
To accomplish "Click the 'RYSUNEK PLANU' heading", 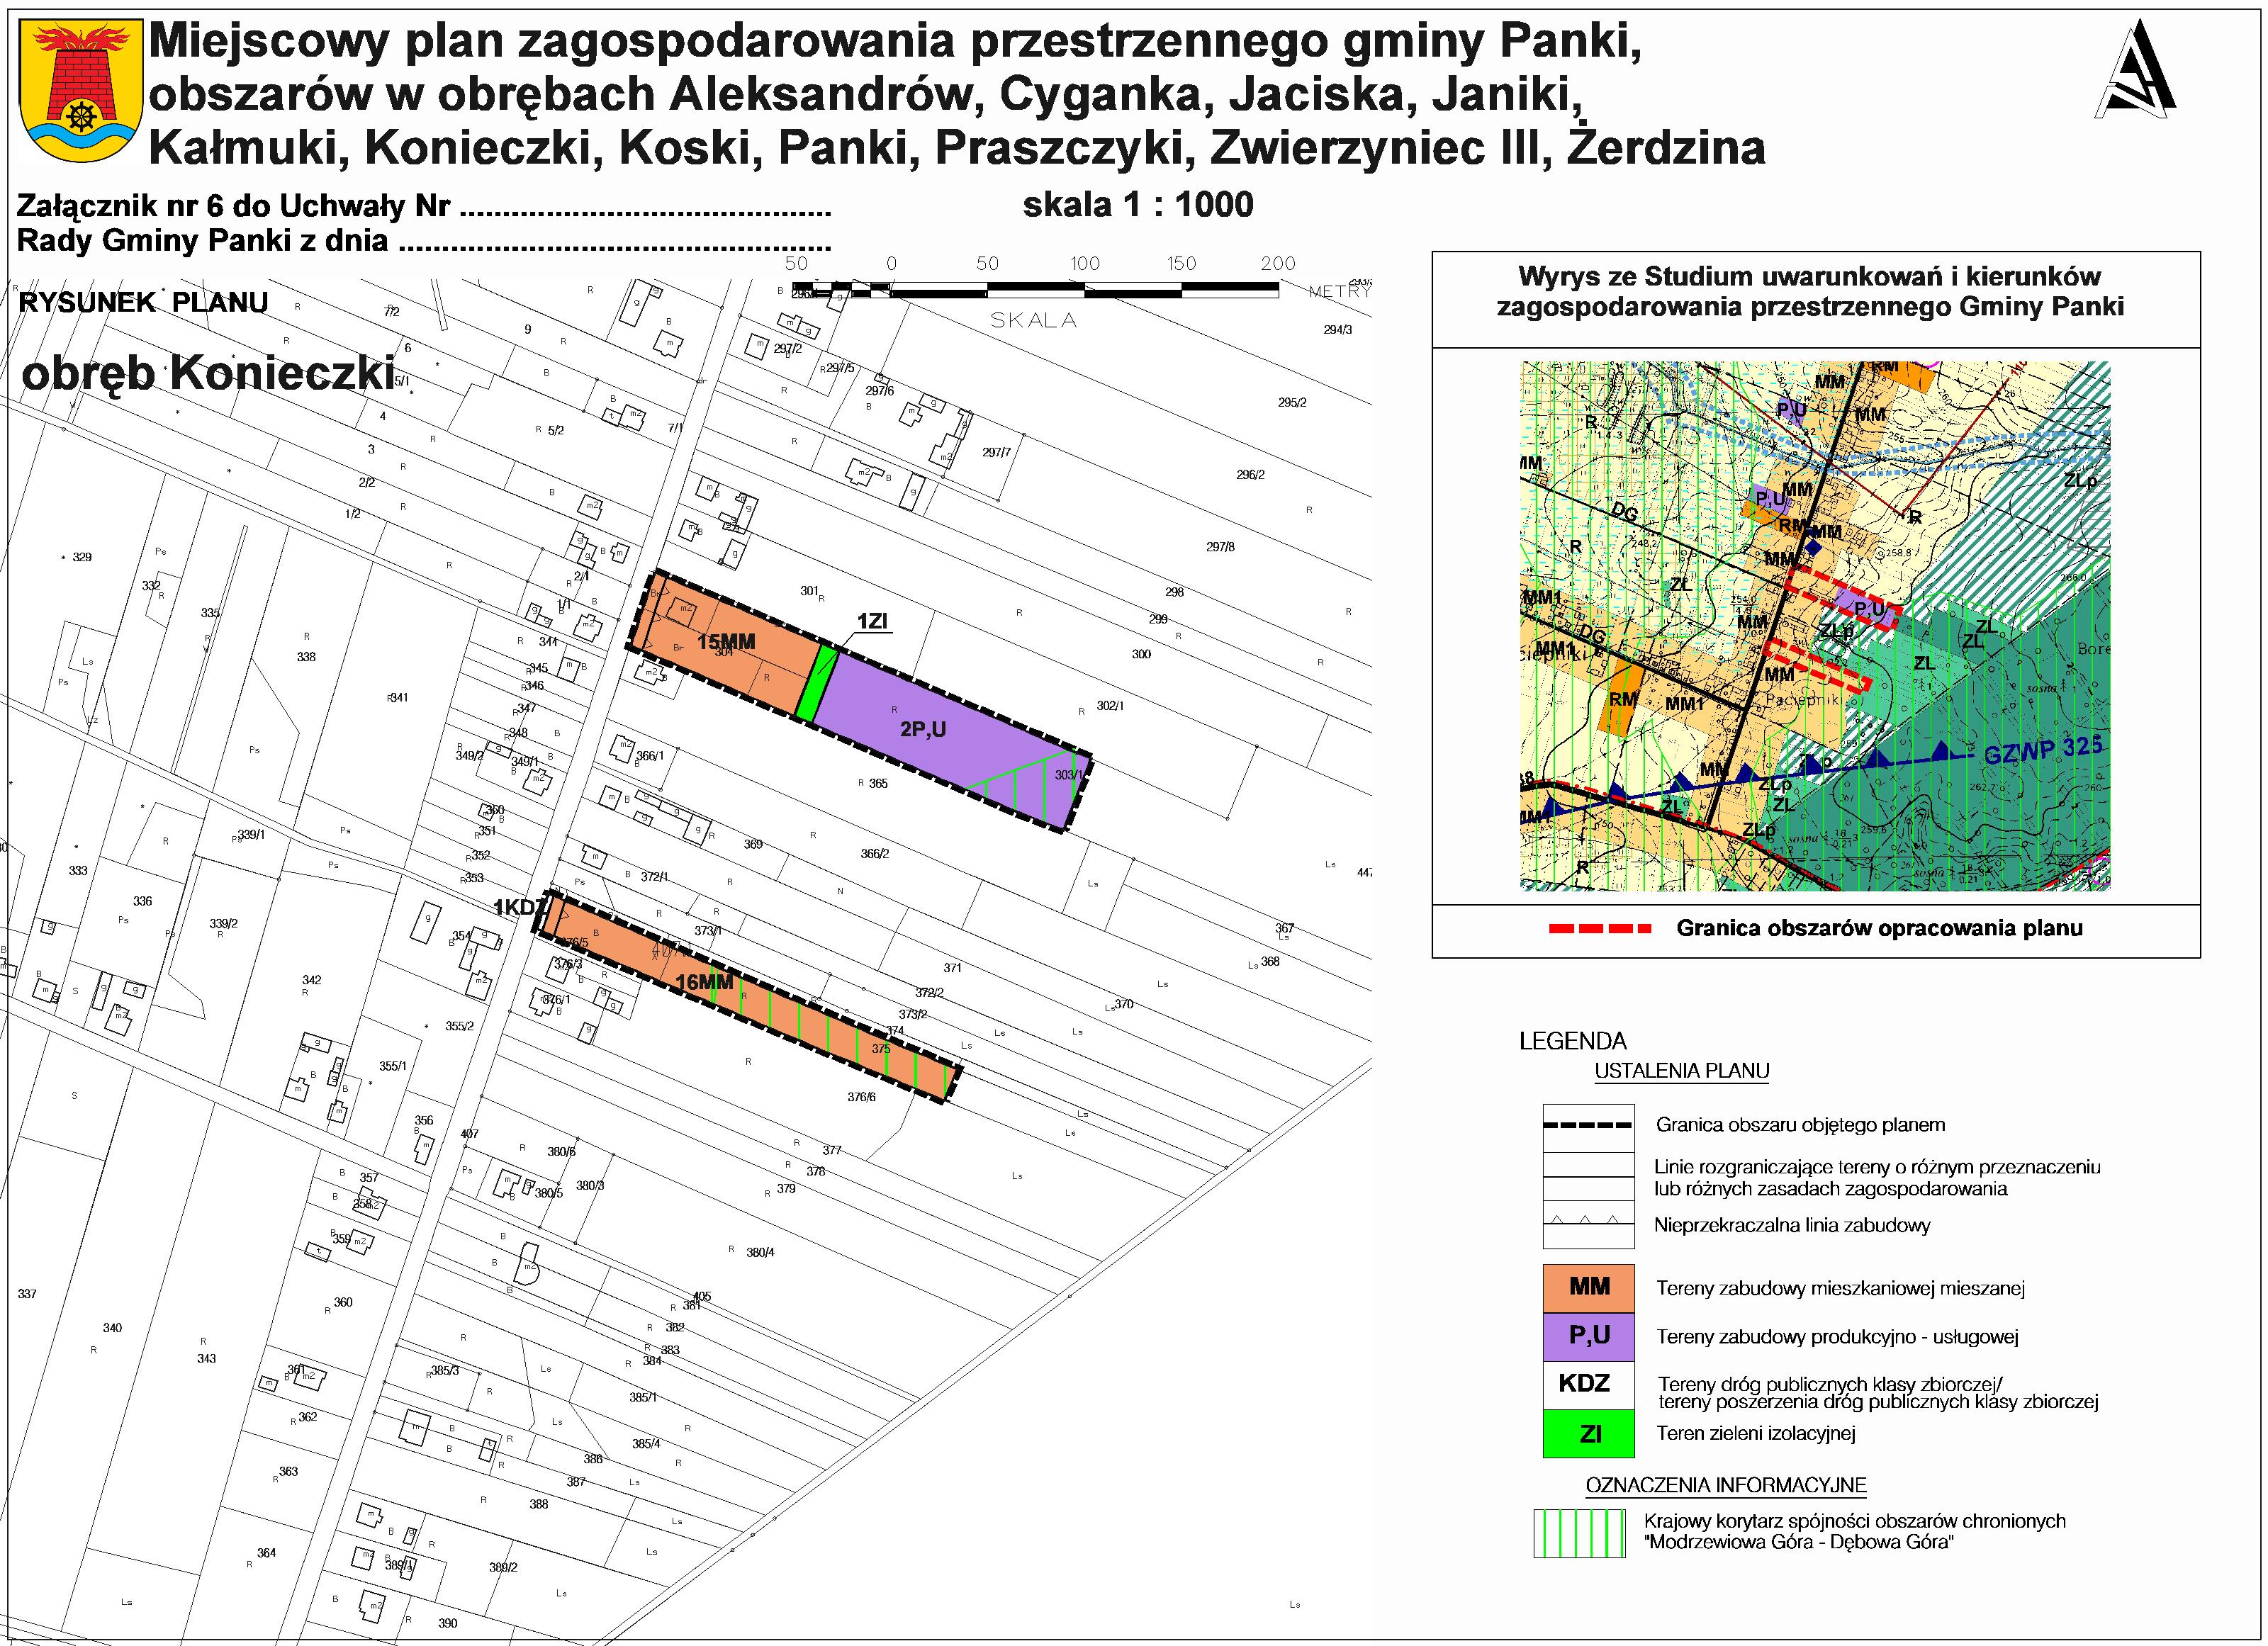I will [143, 303].
